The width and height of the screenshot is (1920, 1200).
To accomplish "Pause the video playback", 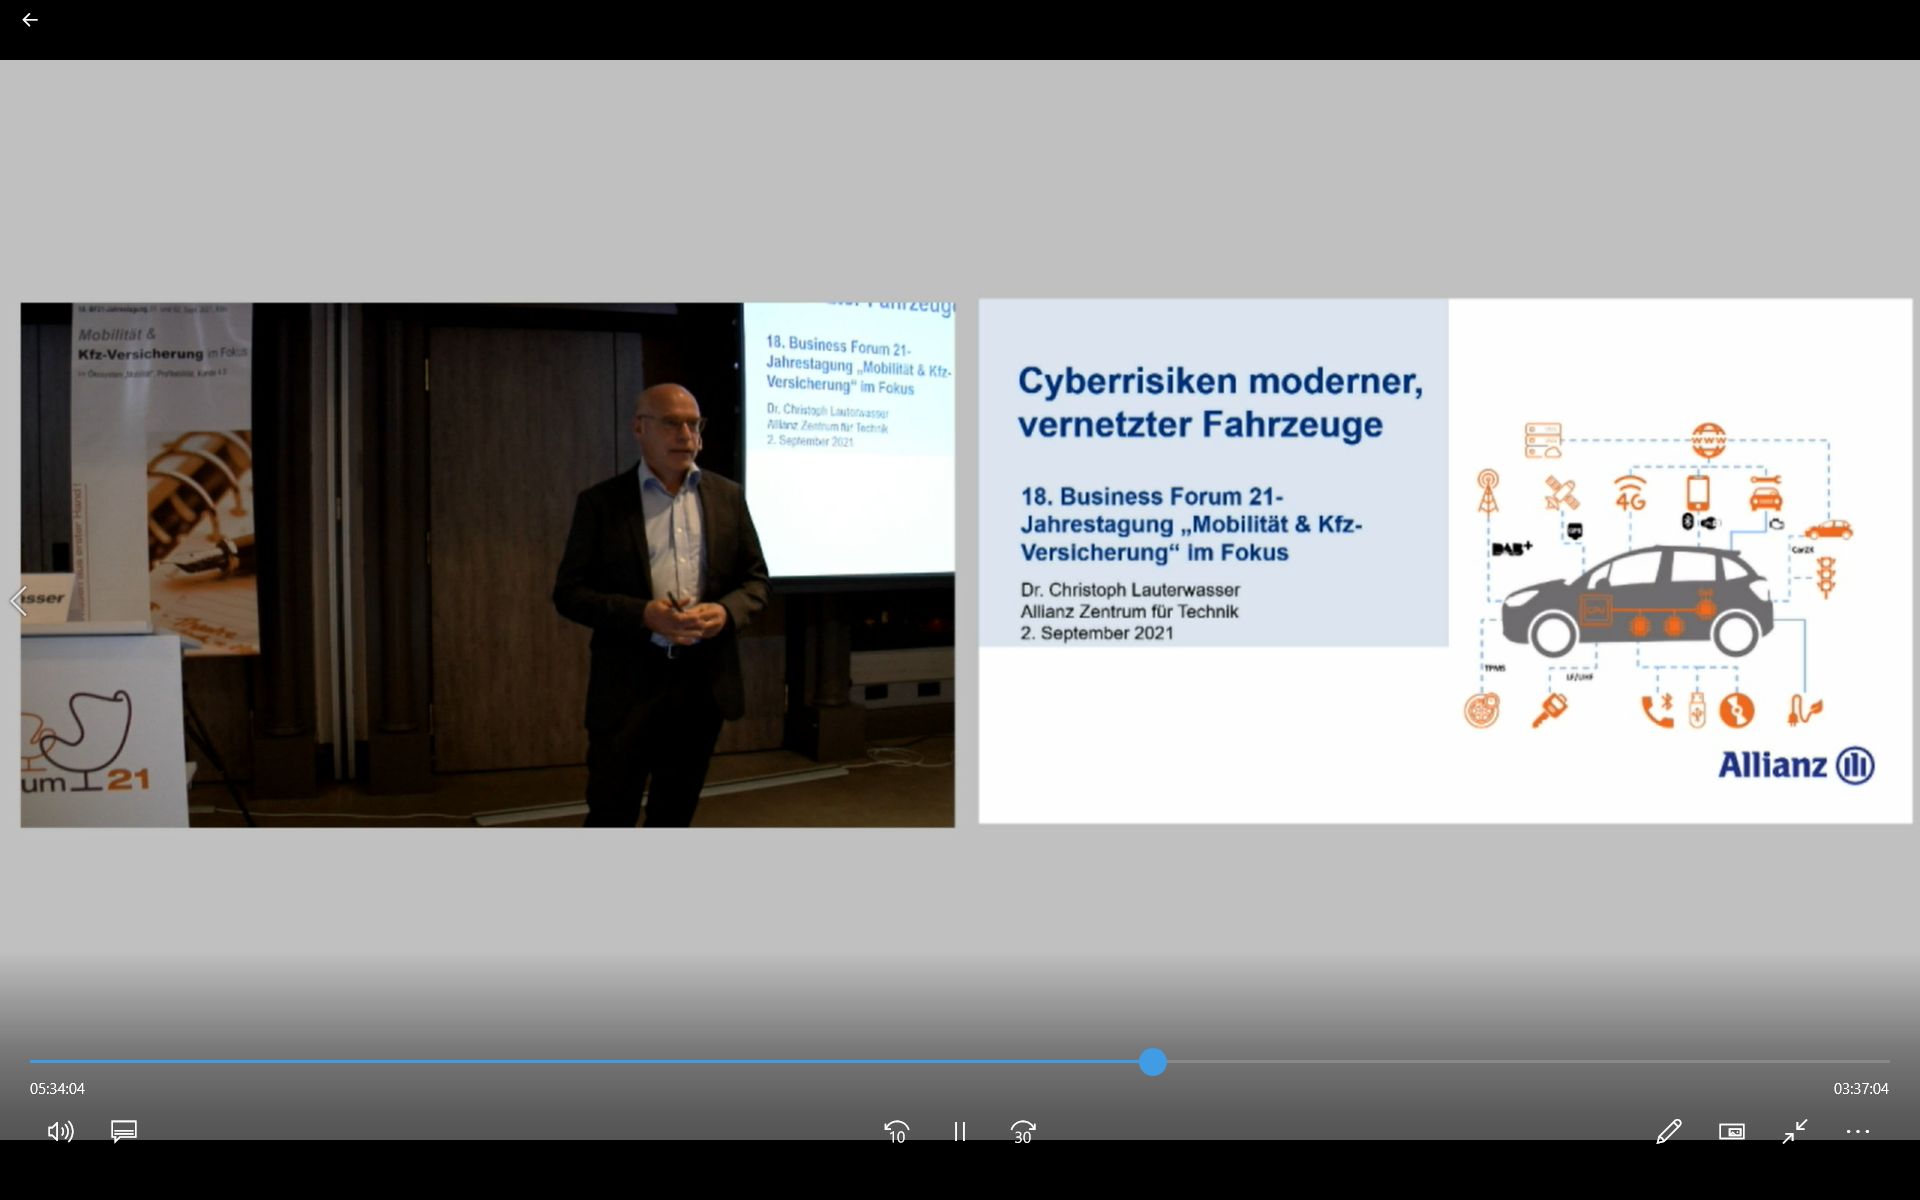I will pyautogui.click(x=959, y=1131).
